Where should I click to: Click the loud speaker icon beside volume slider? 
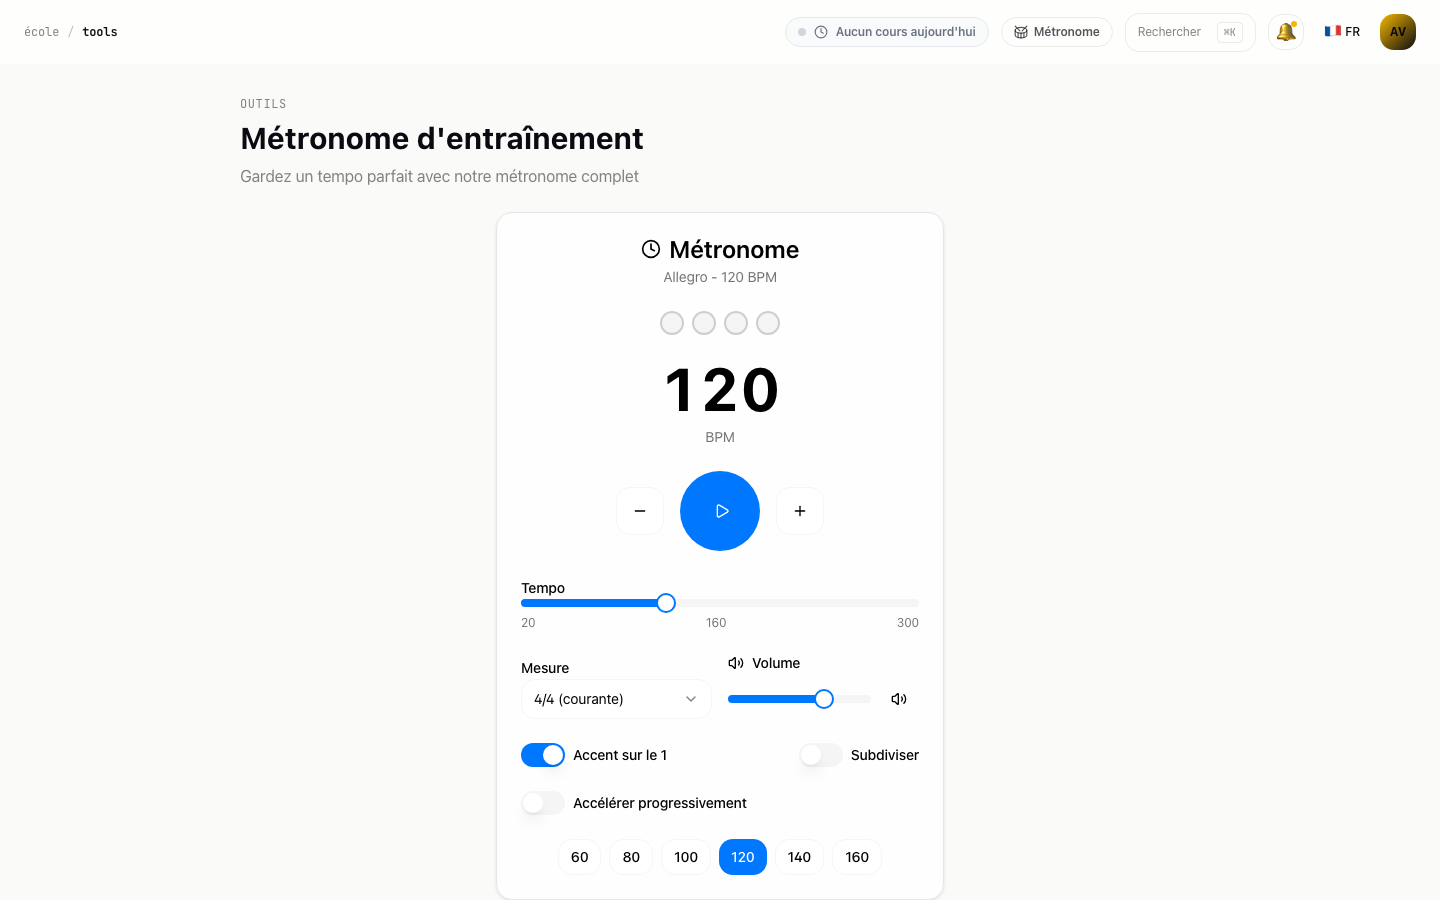[x=899, y=699]
